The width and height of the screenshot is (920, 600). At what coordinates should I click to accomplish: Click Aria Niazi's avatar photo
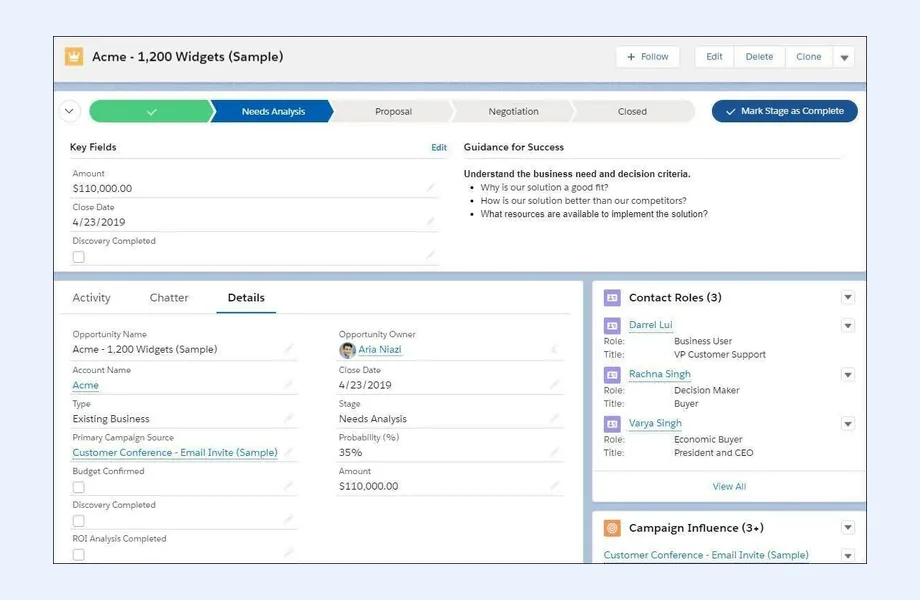point(347,350)
